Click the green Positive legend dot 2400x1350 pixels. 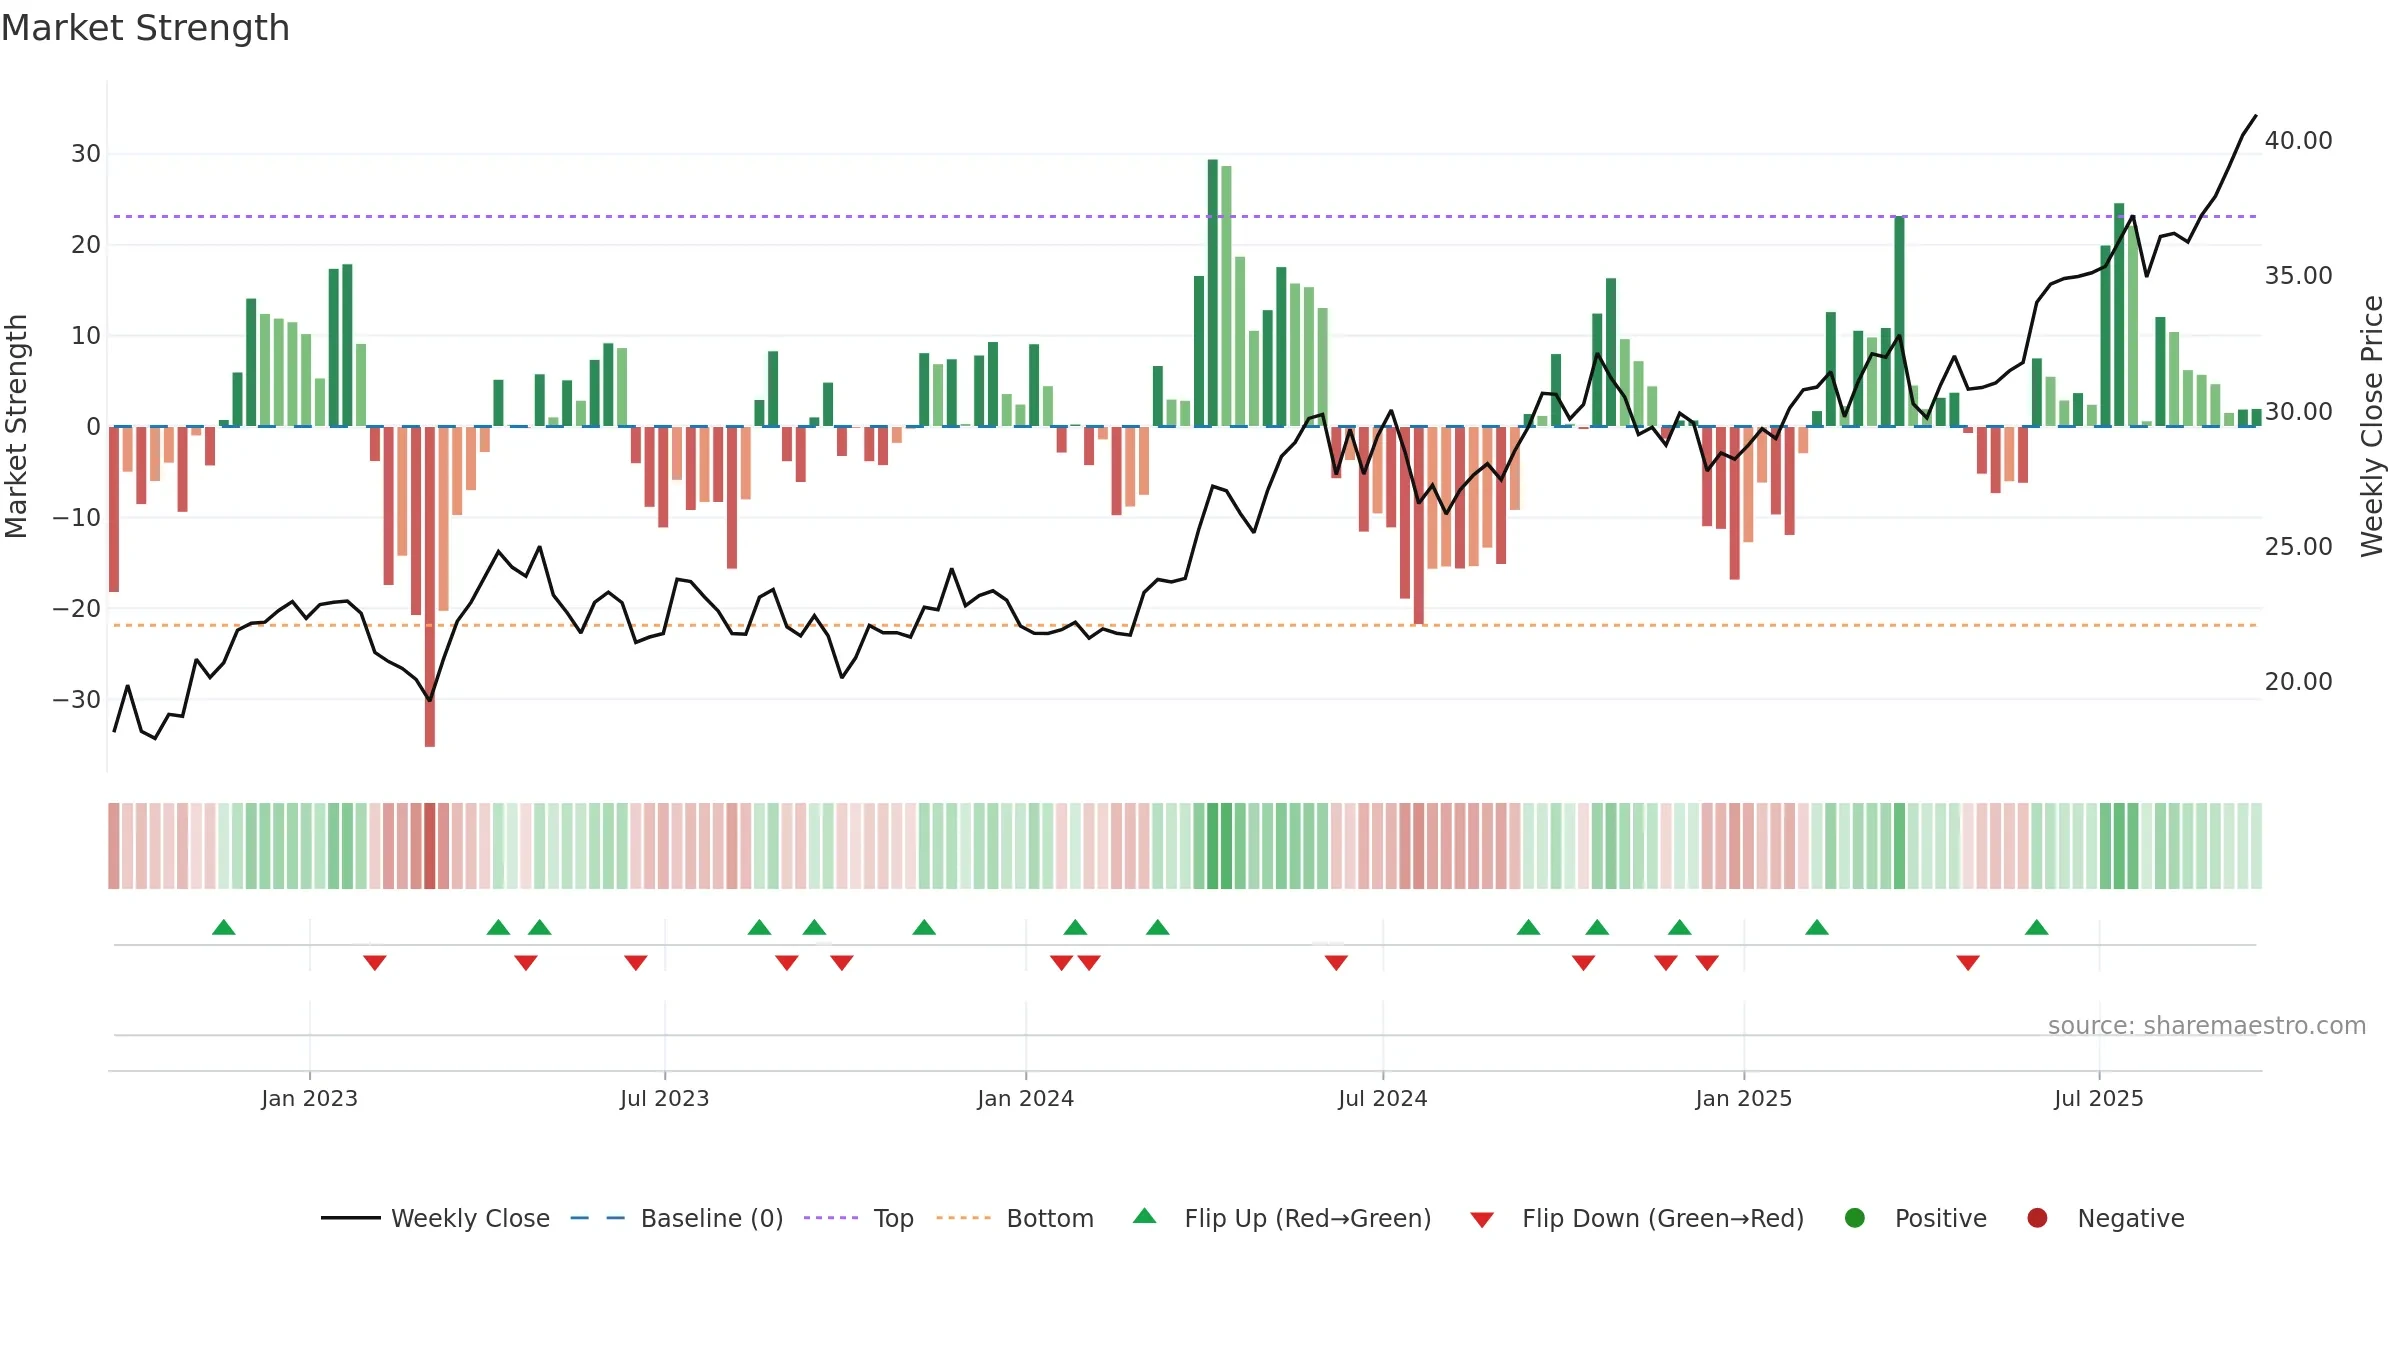point(1855,1218)
